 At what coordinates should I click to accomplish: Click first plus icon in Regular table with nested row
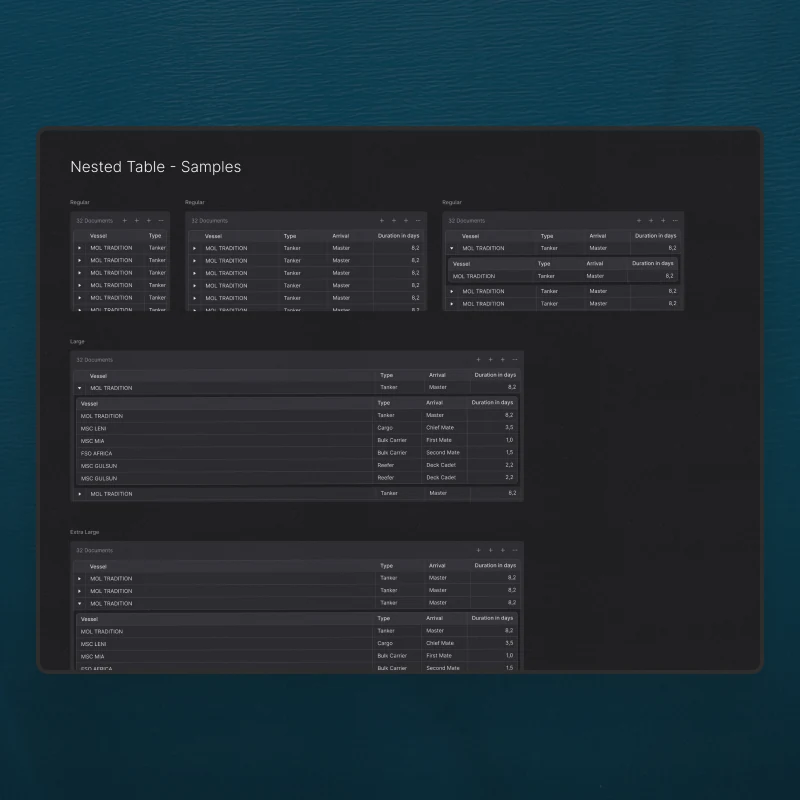pos(639,220)
